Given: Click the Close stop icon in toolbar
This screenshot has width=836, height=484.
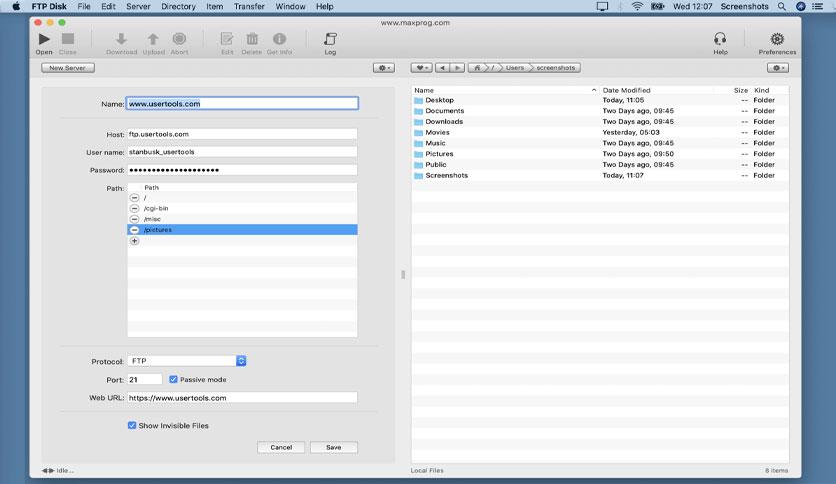Looking at the screenshot, I should pos(68,39).
